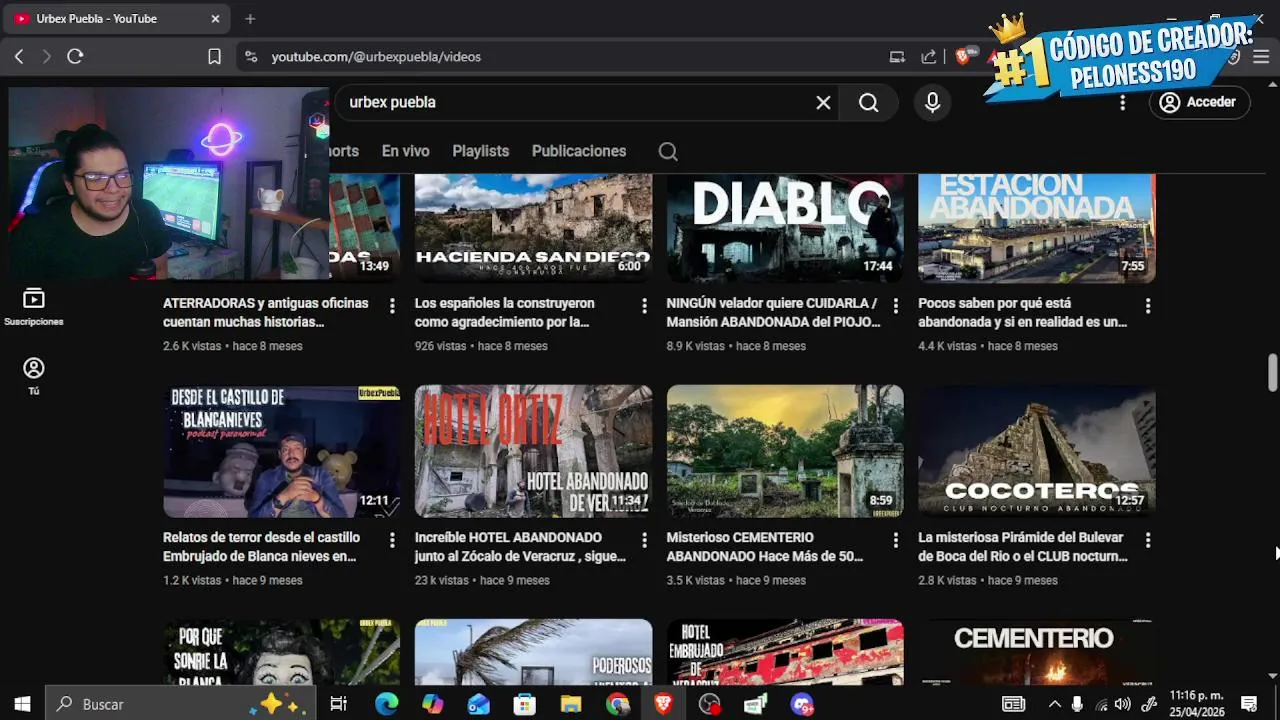Open the title 'Increíble HOTEL ABANDONADO junto al Zócalo'
This screenshot has height=720, width=1280.
[x=520, y=546]
